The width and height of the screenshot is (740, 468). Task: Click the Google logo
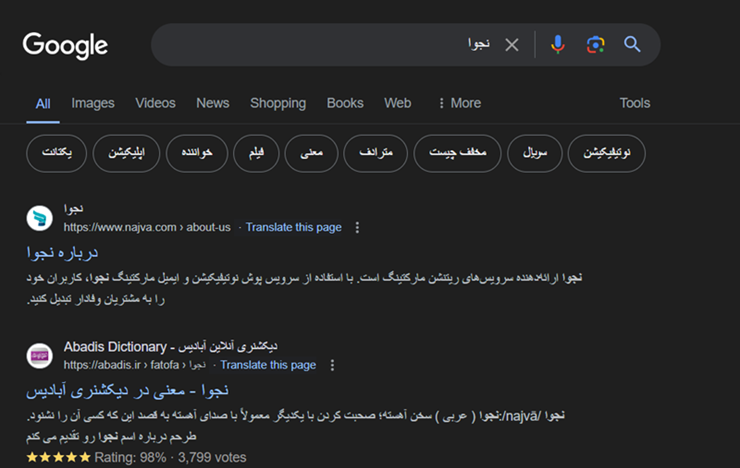(65, 46)
